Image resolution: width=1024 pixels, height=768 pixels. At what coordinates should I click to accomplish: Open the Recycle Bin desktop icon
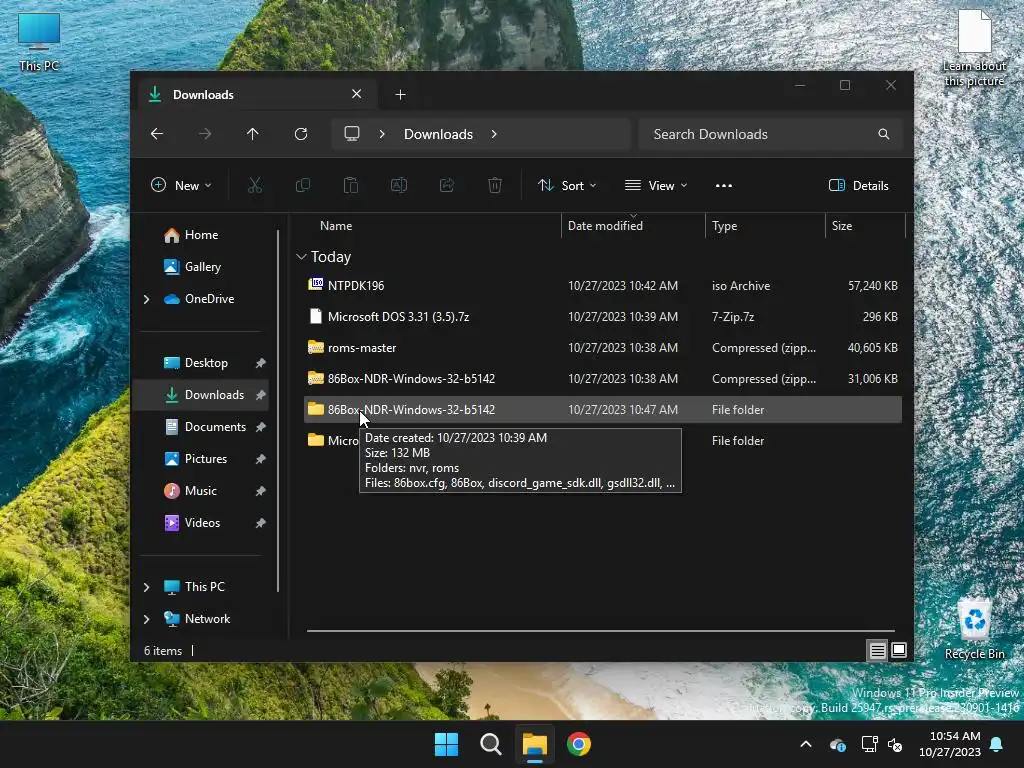pyautogui.click(x=974, y=630)
